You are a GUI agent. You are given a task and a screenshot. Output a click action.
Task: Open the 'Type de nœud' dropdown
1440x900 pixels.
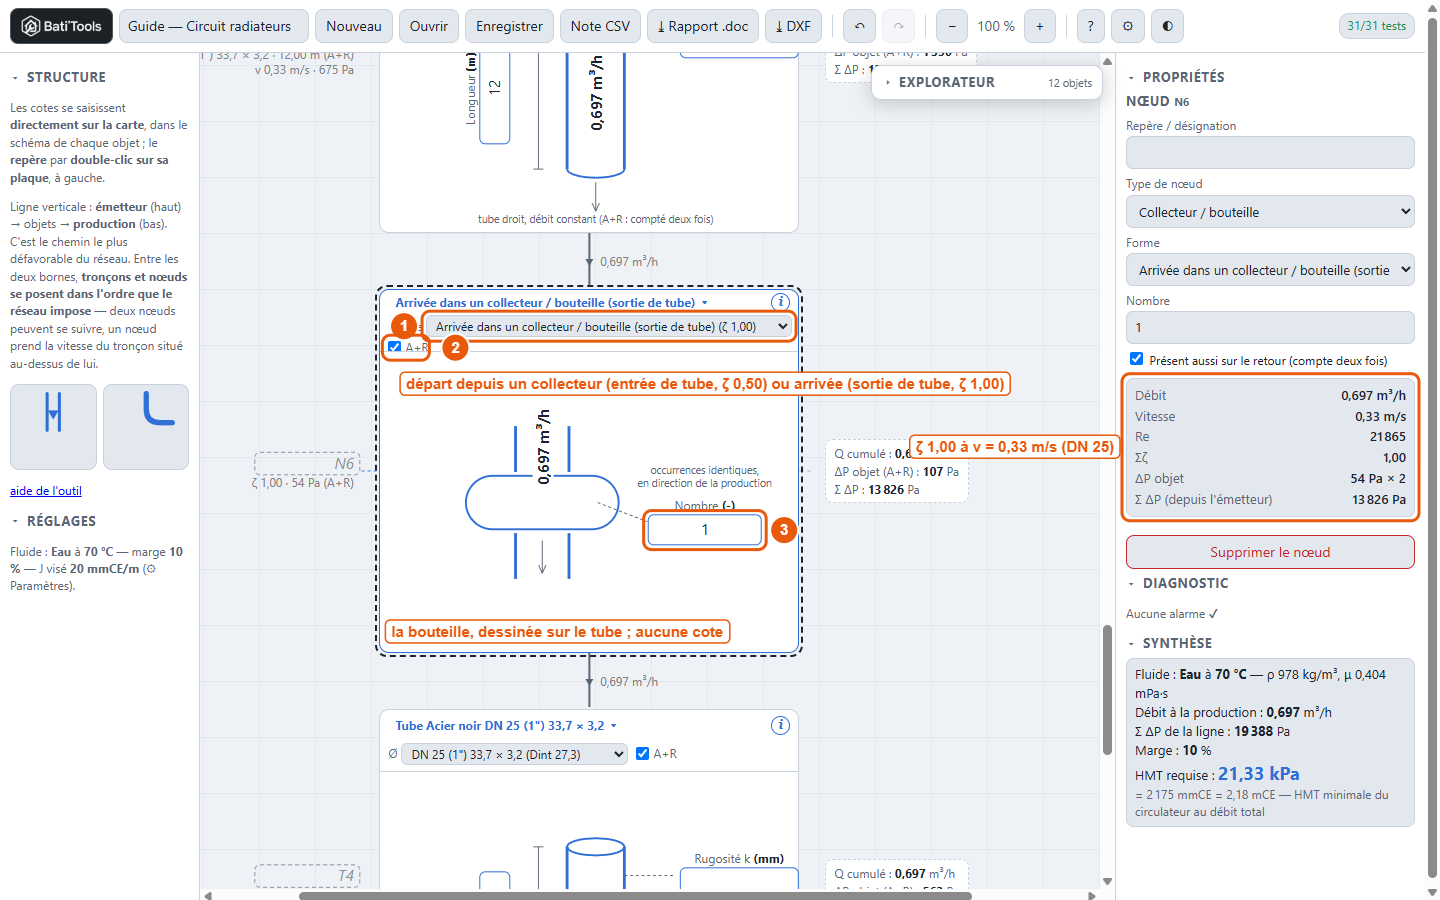(1270, 212)
